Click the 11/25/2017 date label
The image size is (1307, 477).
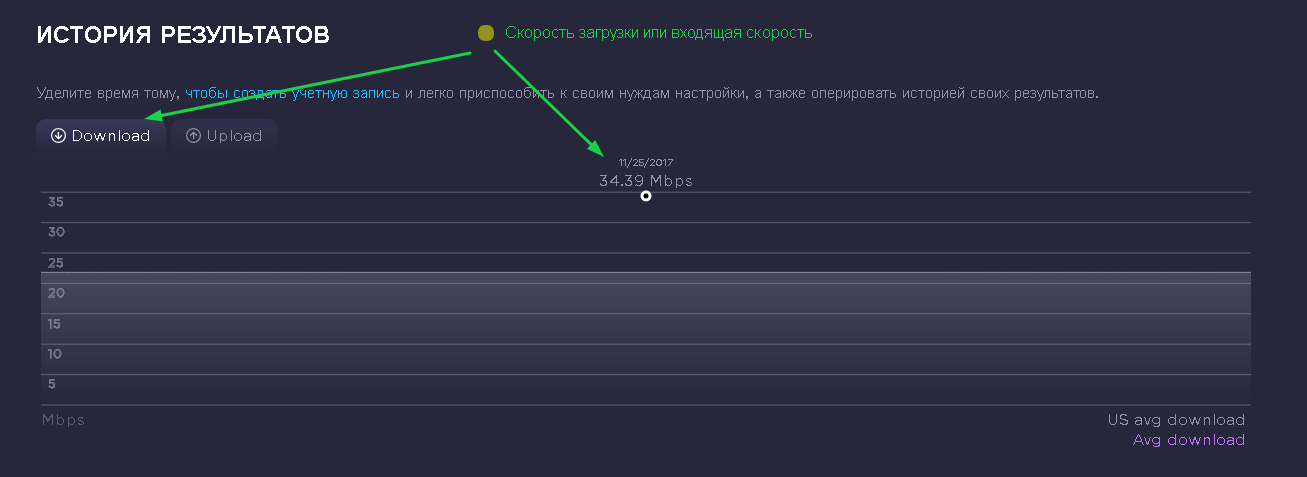[x=646, y=162]
